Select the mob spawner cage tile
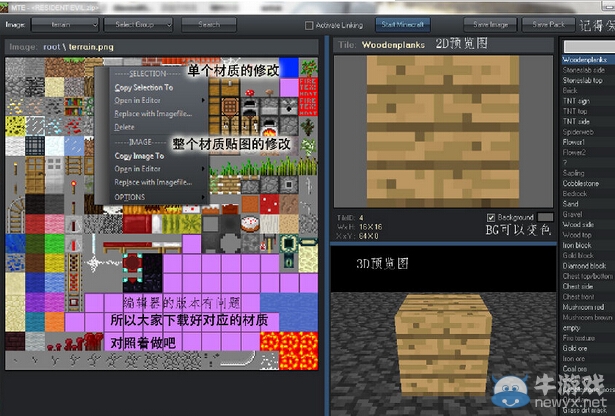 (35, 145)
